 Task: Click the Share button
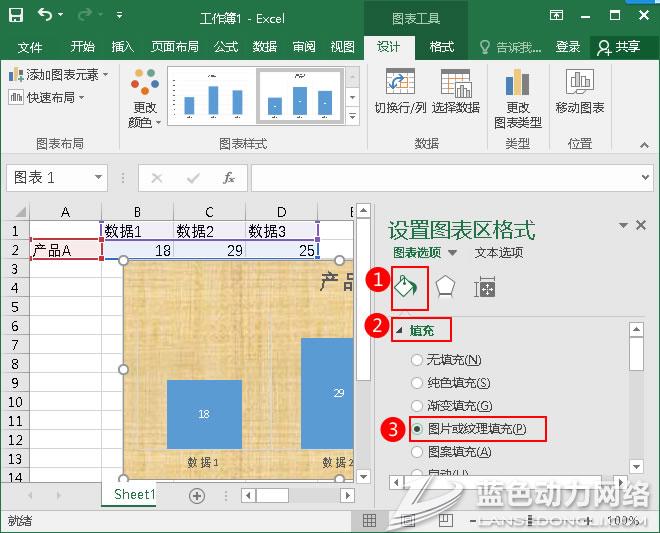pyautogui.click(x=619, y=47)
